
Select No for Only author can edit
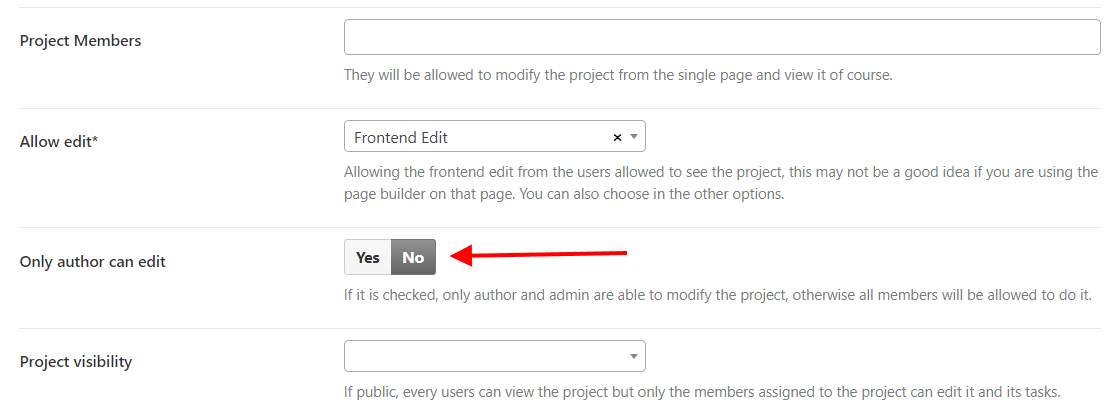[413, 257]
